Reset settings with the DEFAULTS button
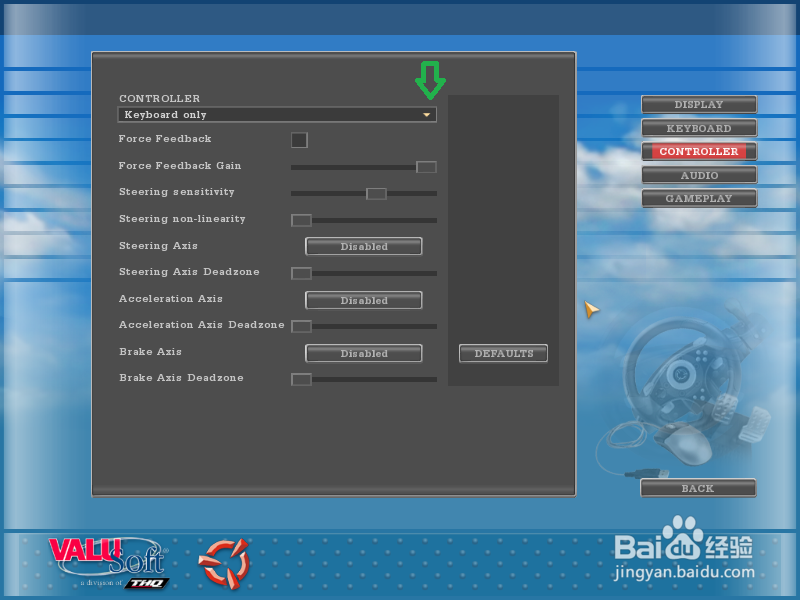This screenshot has width=800, height=600. pyautogui.click(x=504, y=354)
